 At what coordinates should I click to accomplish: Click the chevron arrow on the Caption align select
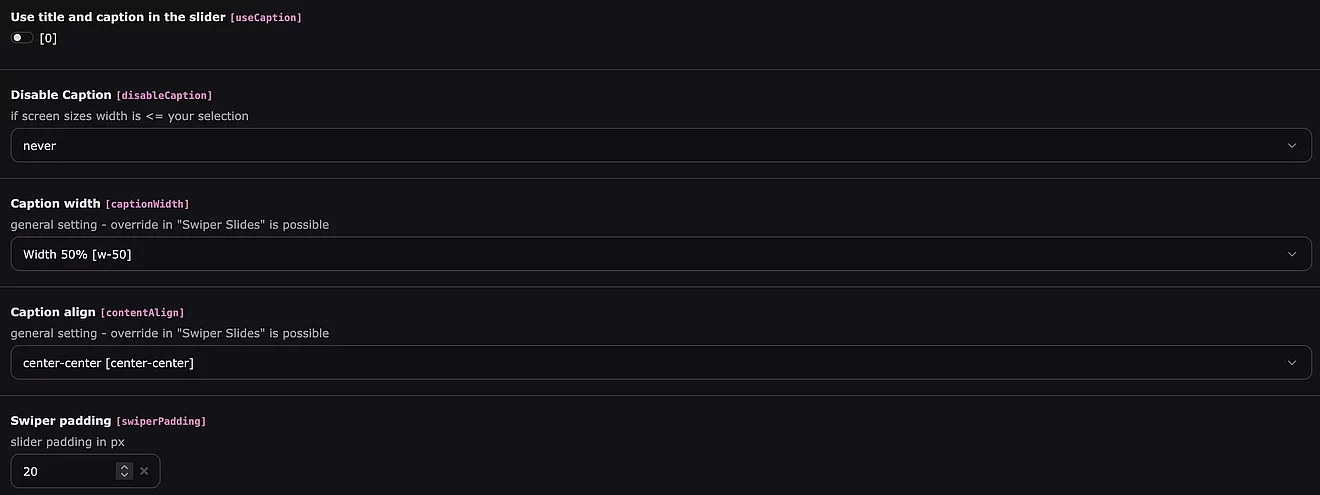(1292, 362)
